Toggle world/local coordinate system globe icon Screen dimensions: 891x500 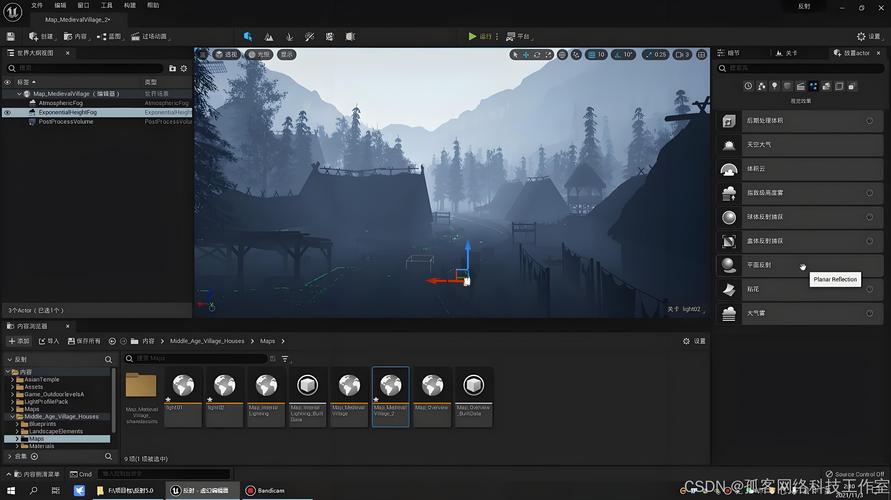pos(562,55)
